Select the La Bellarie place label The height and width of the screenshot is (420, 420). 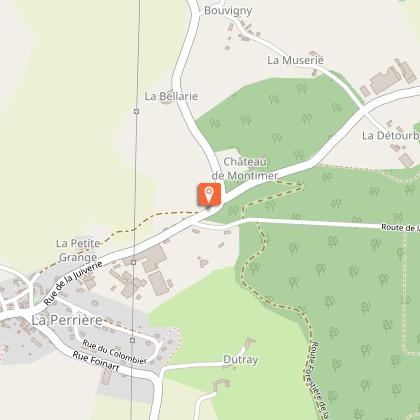[171, 96]
